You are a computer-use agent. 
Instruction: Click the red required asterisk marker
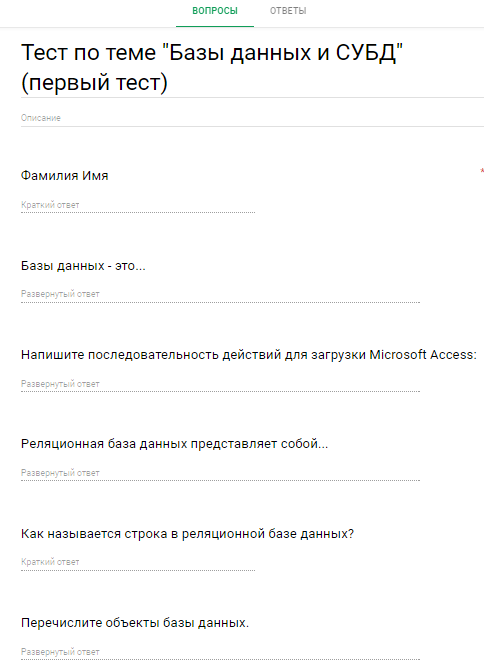pos(482,171)
